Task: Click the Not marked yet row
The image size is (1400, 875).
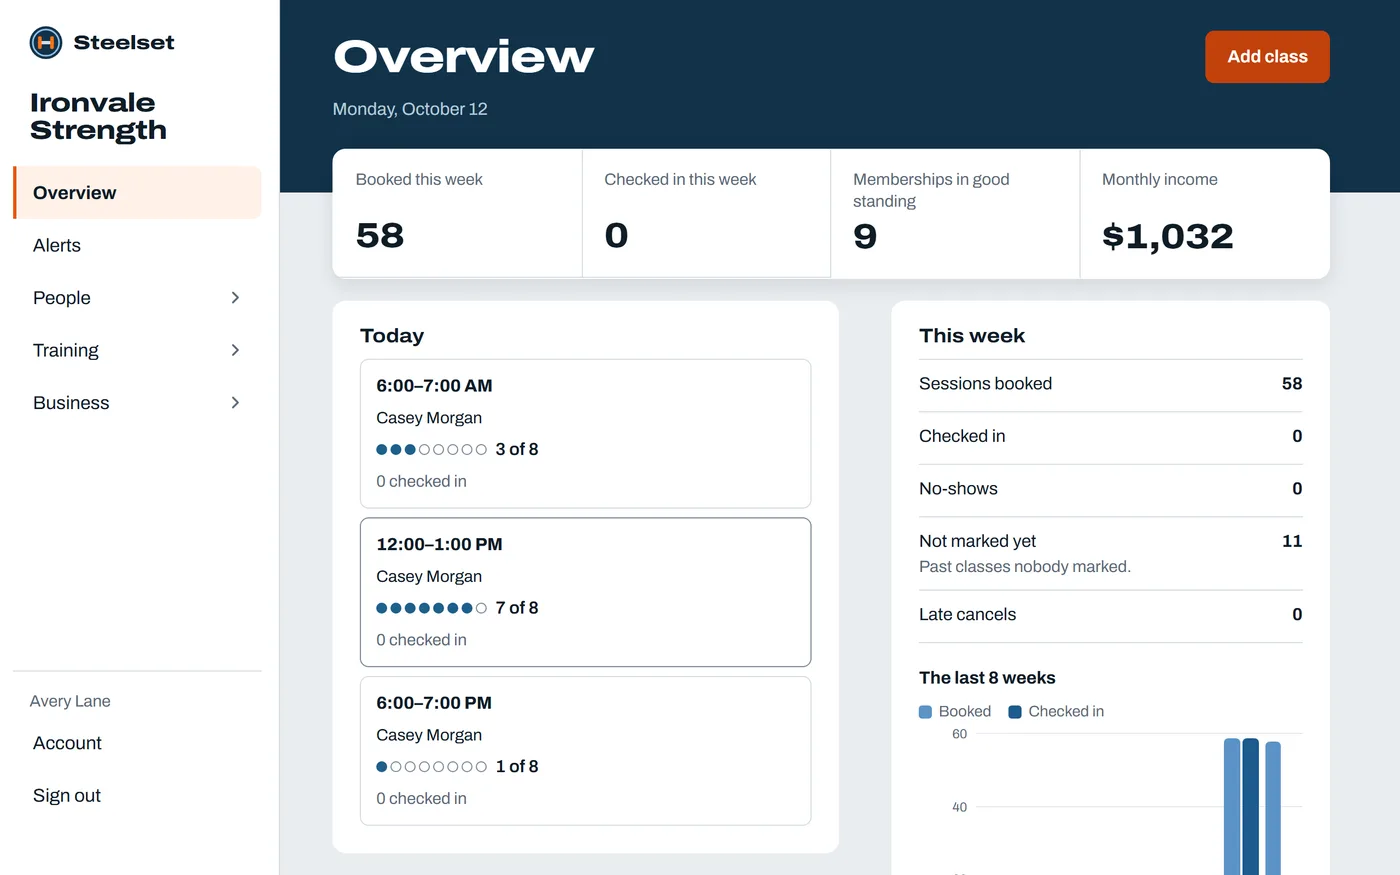Action: 1110,554
